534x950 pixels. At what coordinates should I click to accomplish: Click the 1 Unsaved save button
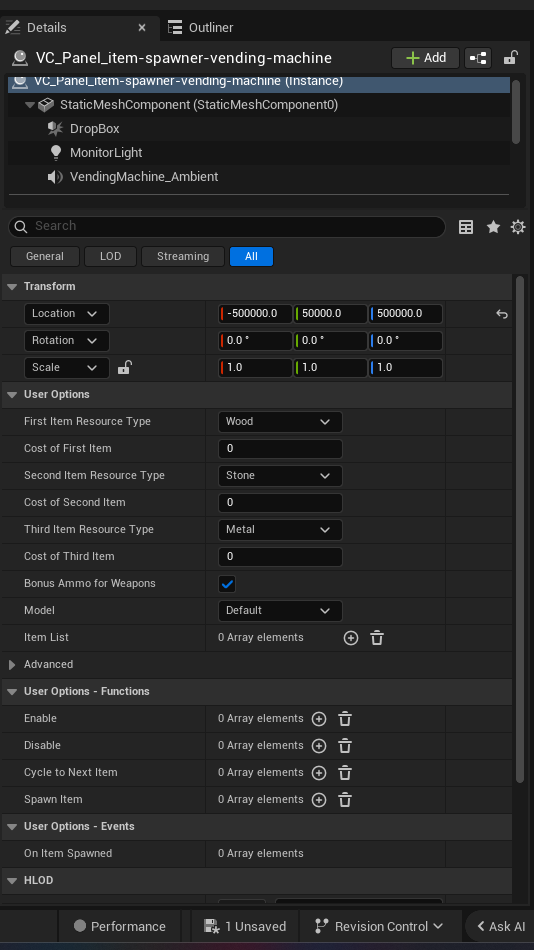[245, 926]
